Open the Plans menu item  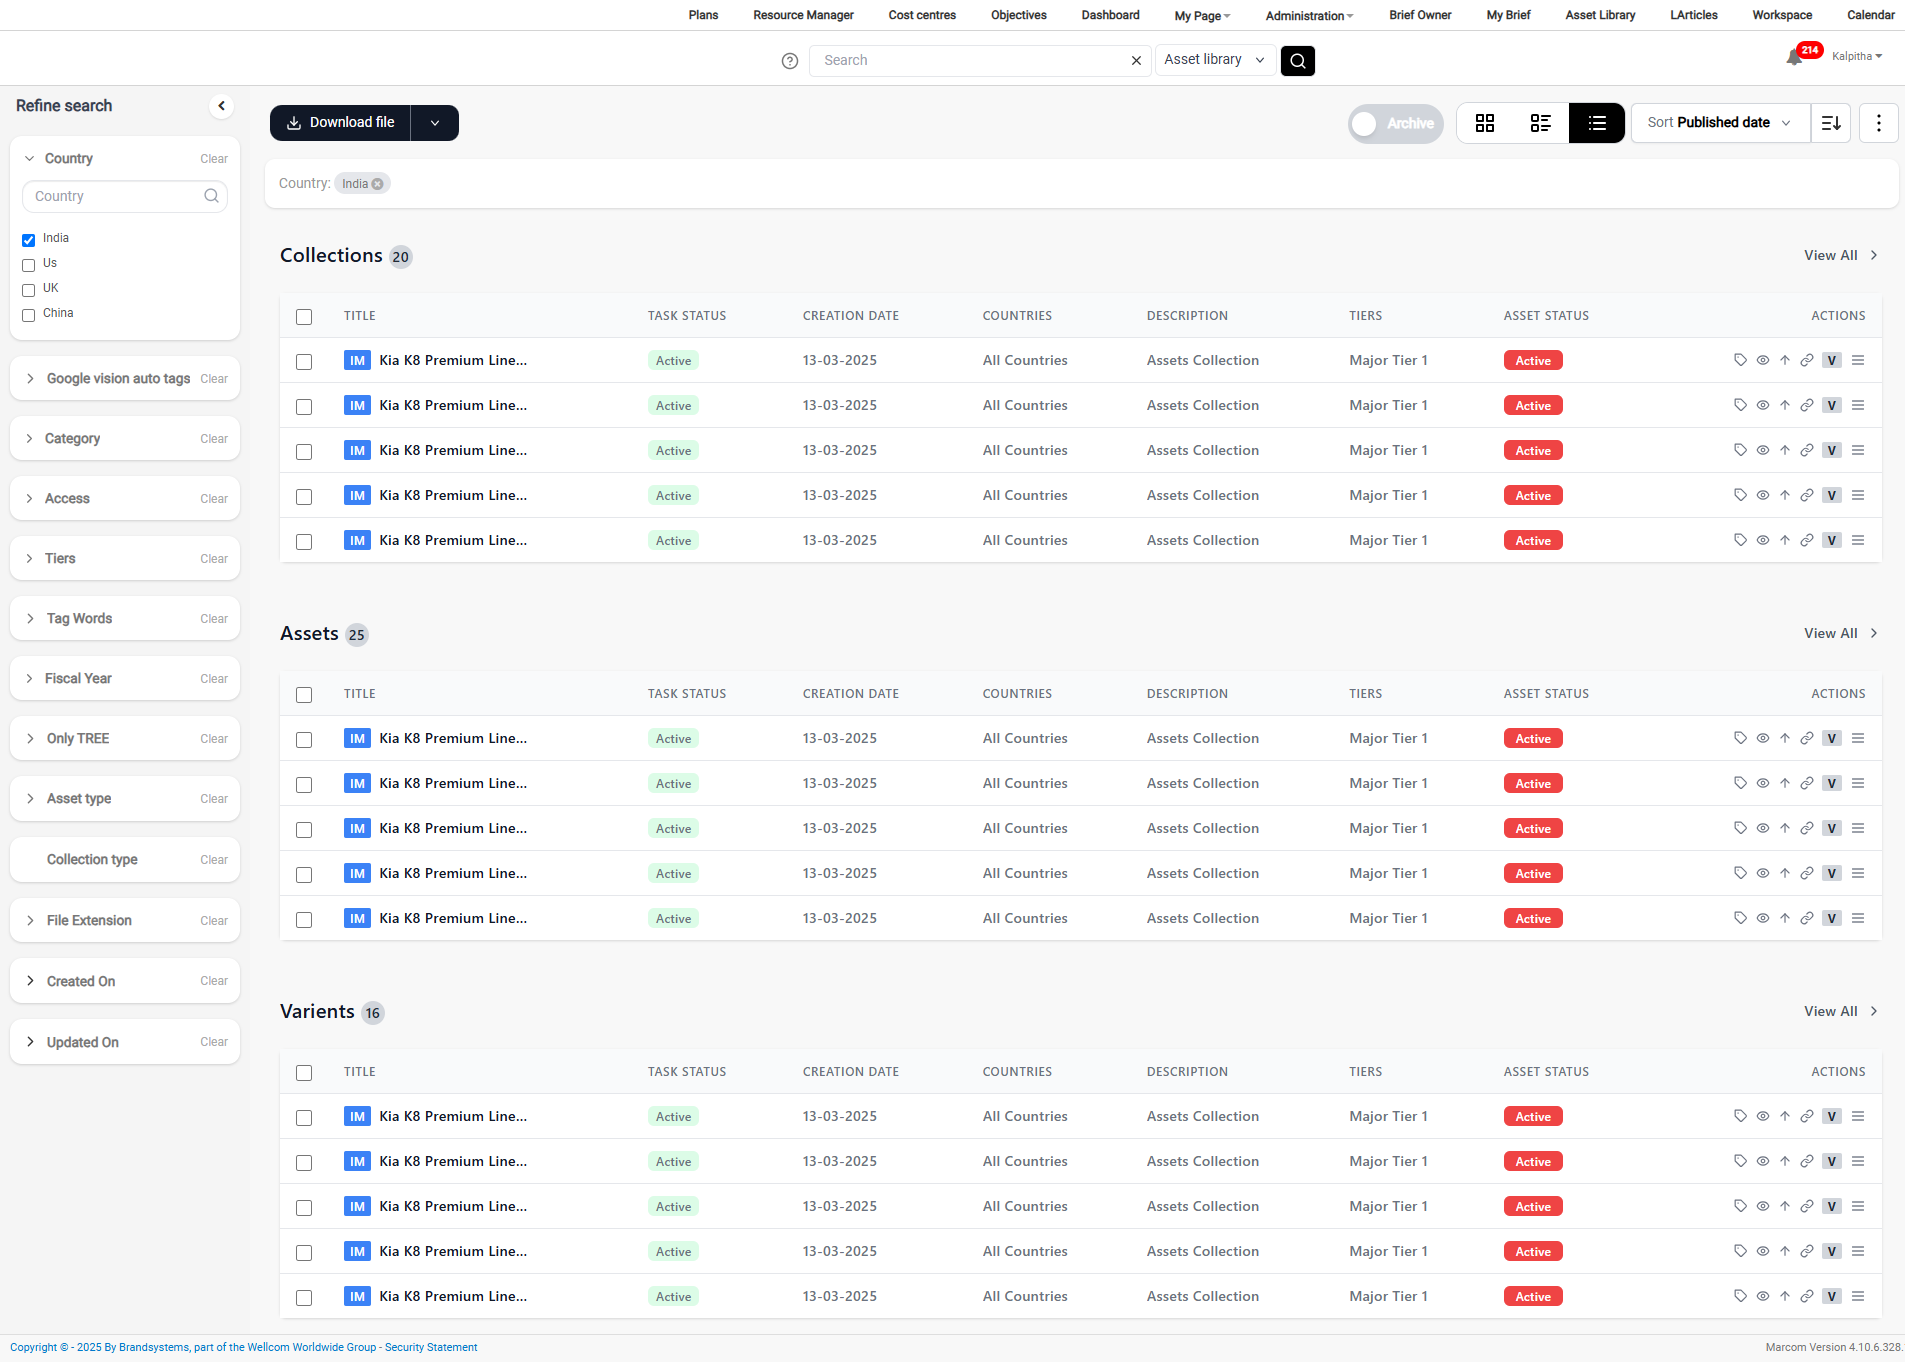703,15
